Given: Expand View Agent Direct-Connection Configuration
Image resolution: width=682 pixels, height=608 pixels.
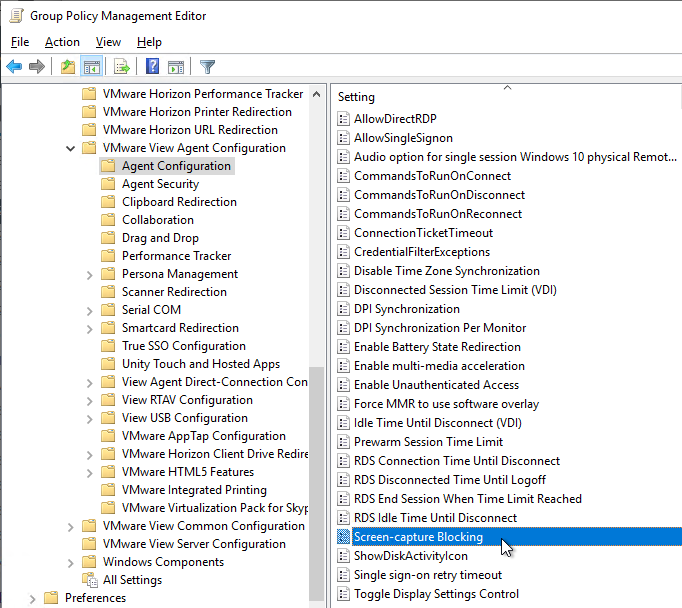Looking at the screenshot, I should 90,383.
